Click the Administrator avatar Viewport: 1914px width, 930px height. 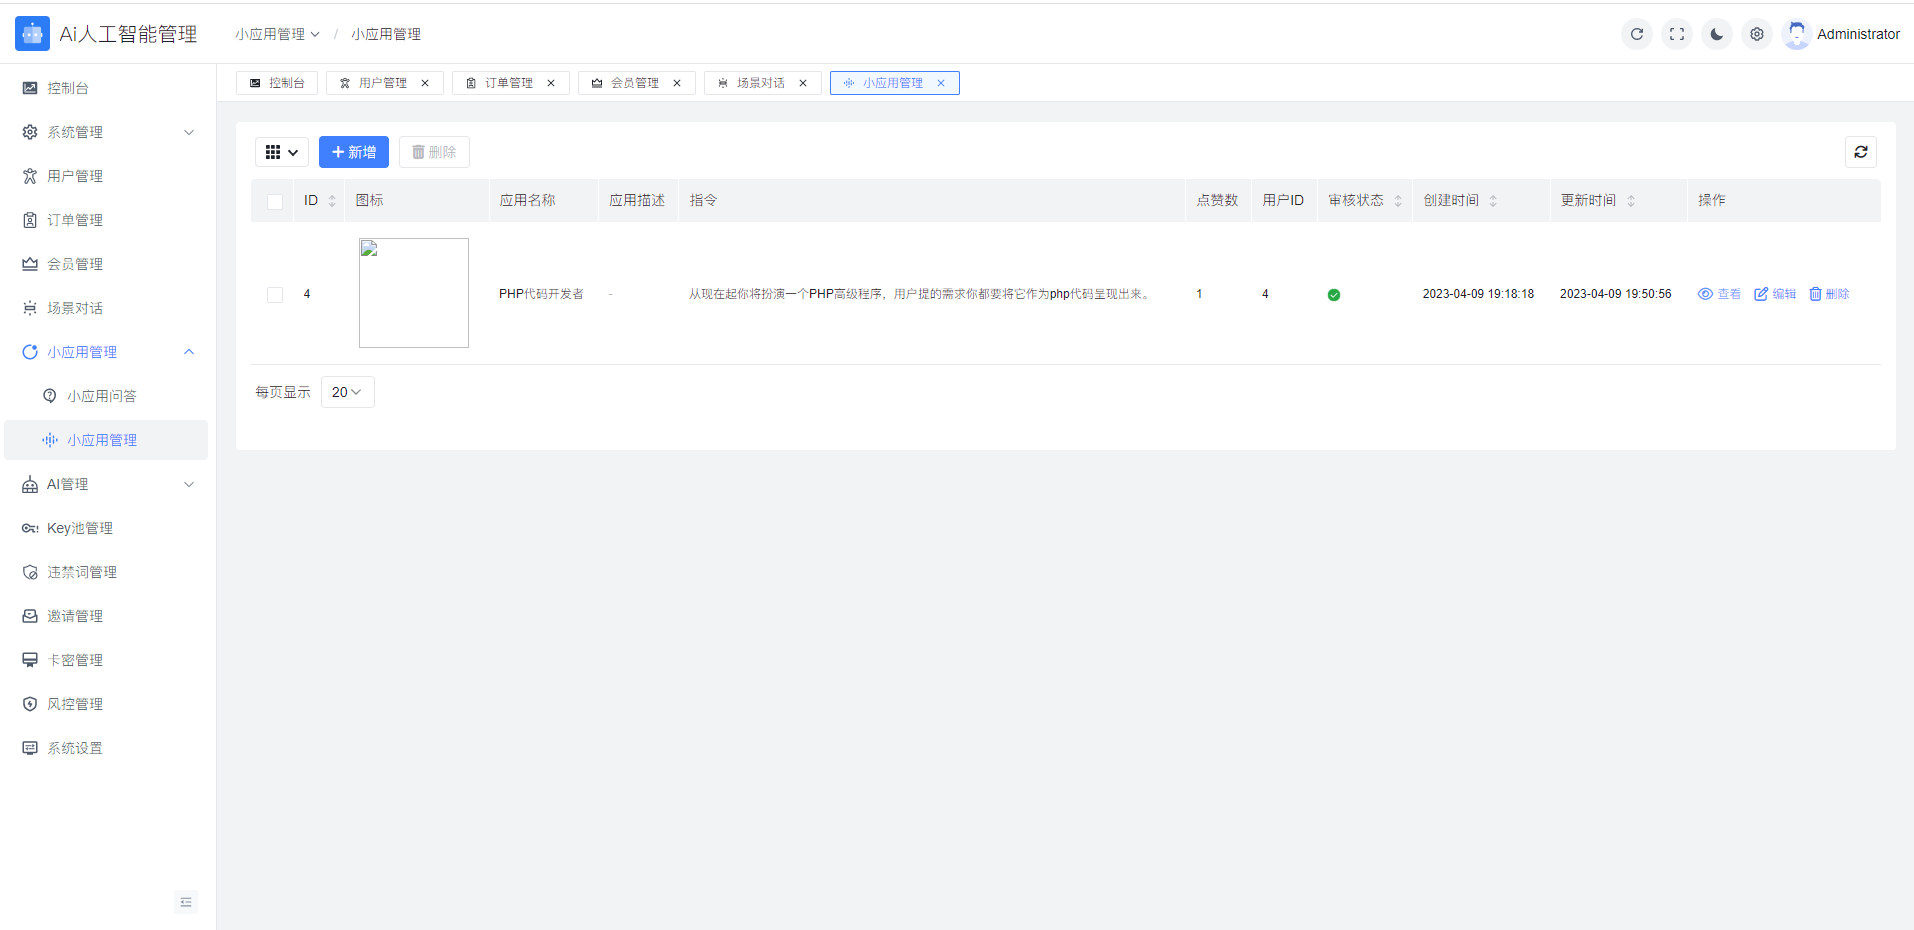(x=1796, y=34)
